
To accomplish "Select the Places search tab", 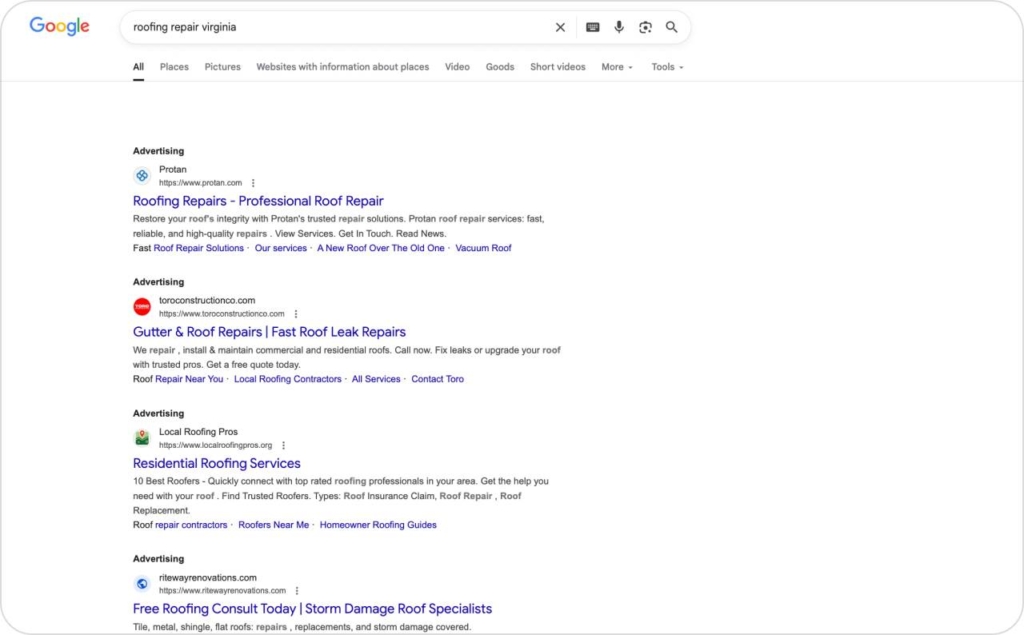I will click(x=174, y=67).
